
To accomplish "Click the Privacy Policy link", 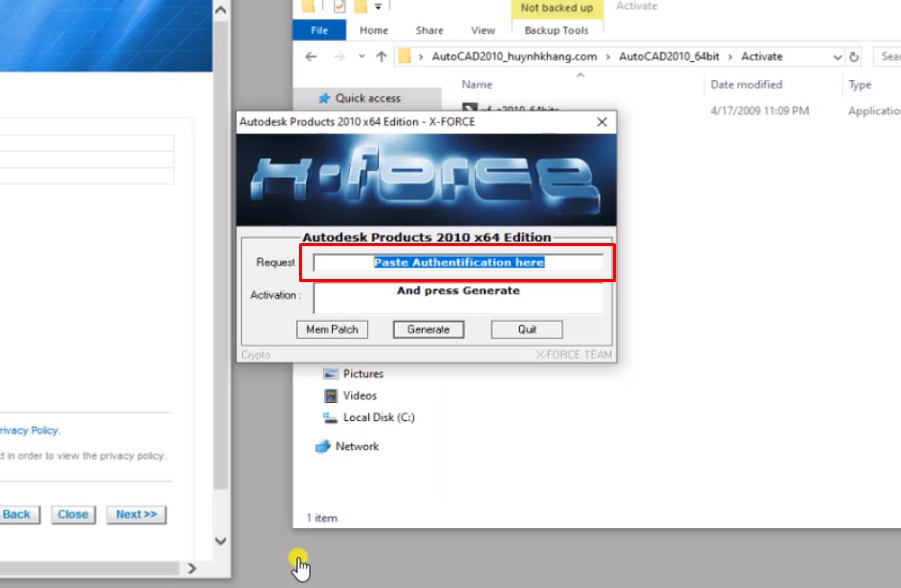I will (x=27, y=430).
